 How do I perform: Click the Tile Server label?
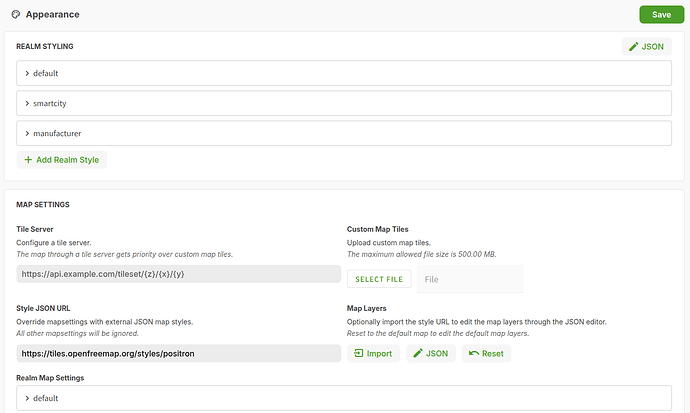35,229
